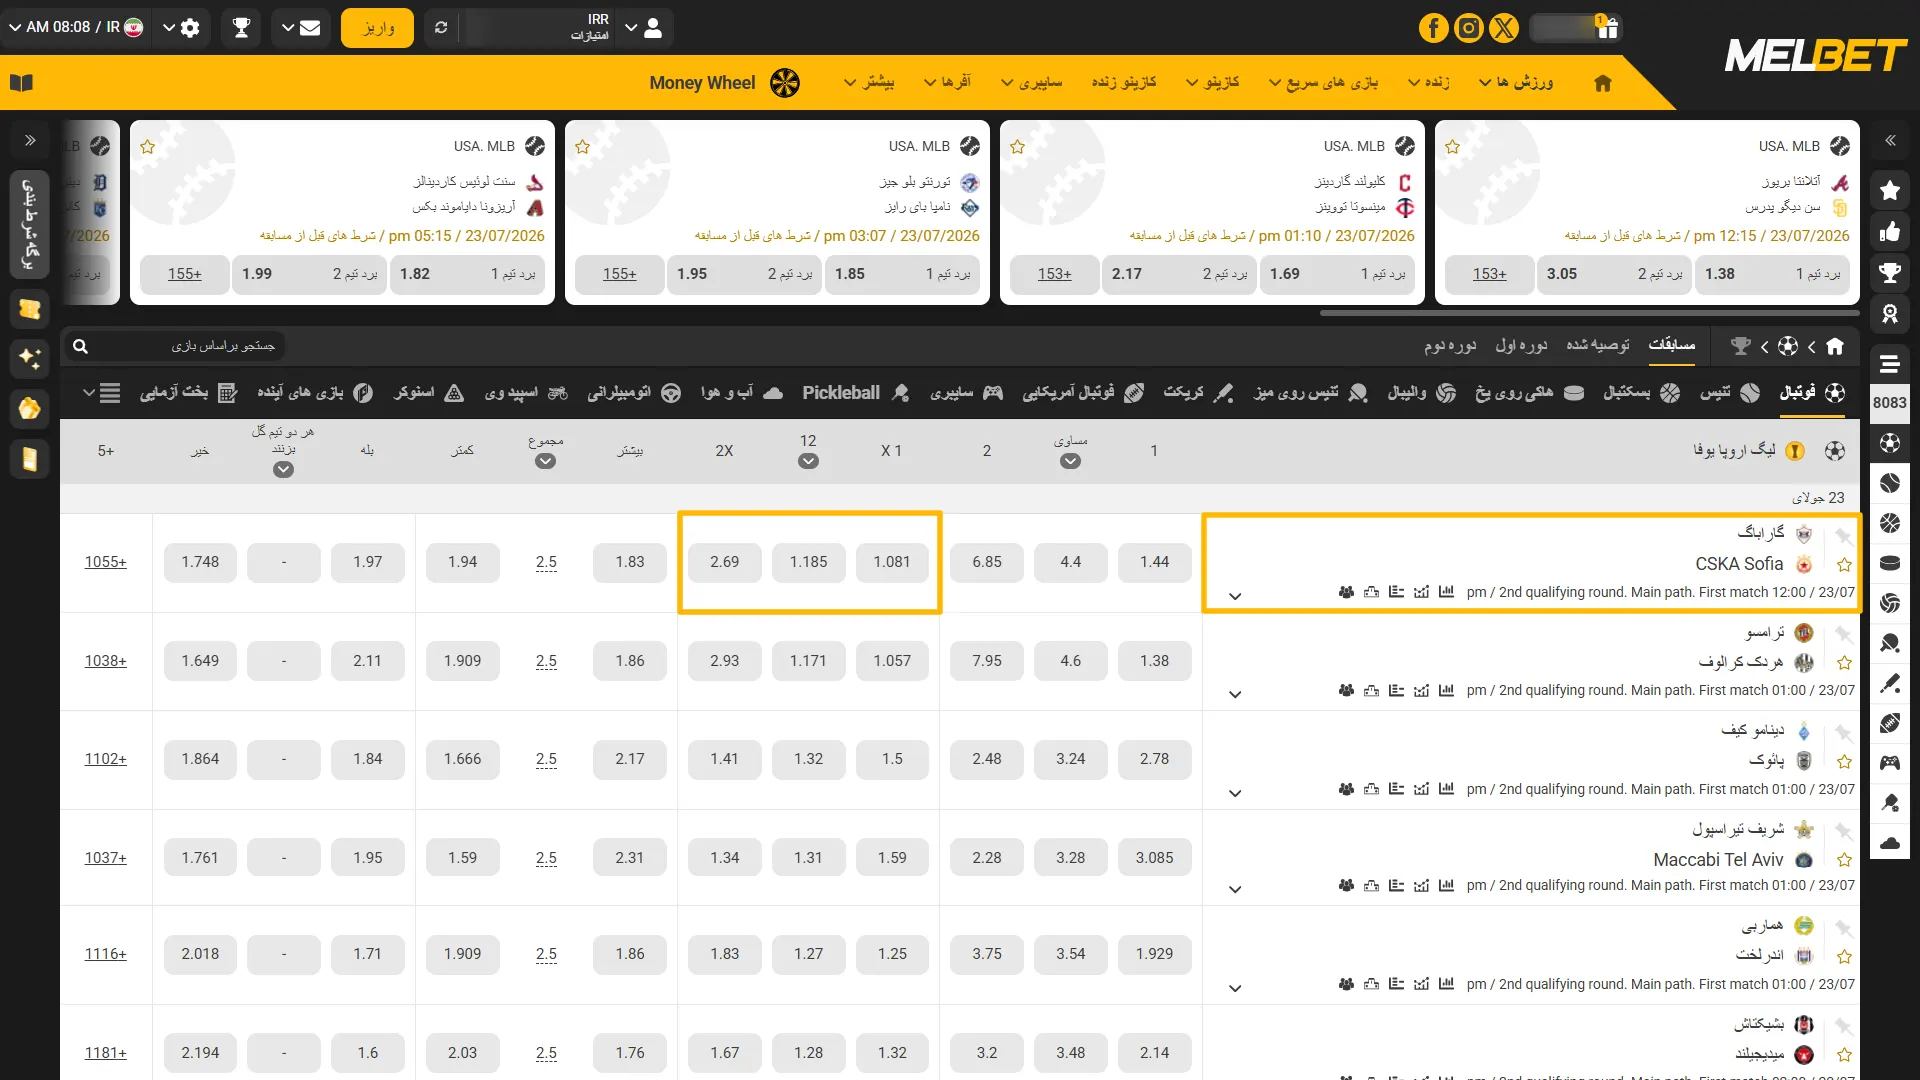Star the گاراباگ vs CSKA Sofia match

(x=1845, y=565)
